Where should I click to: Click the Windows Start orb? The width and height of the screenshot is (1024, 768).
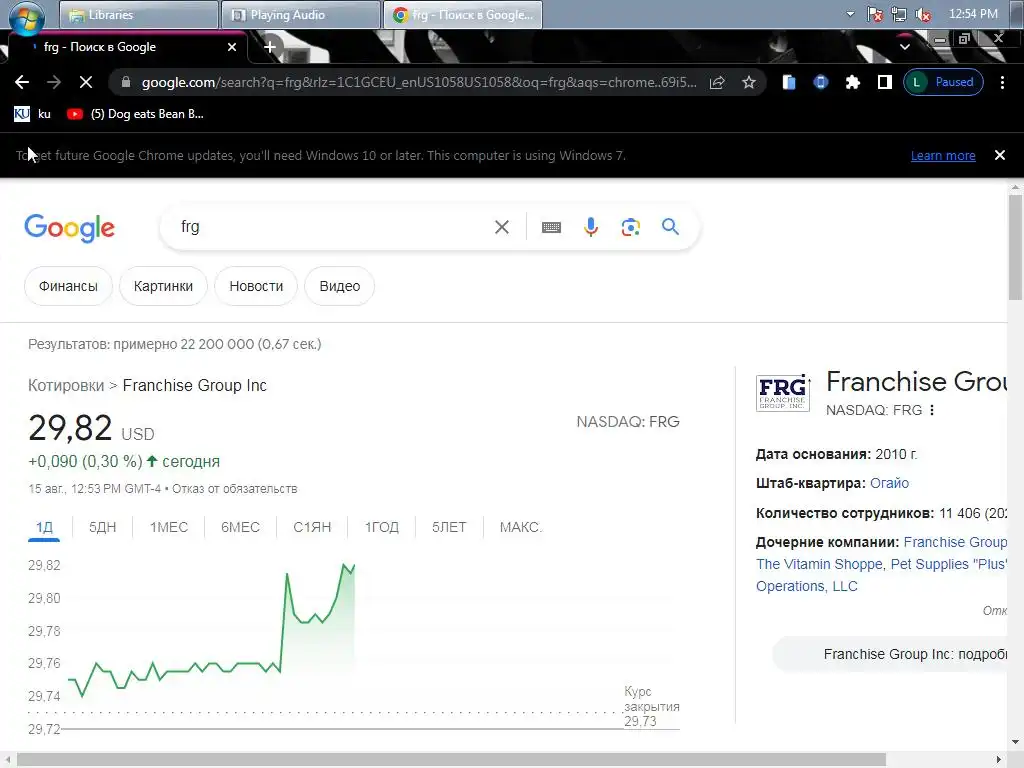click(27, 17)
